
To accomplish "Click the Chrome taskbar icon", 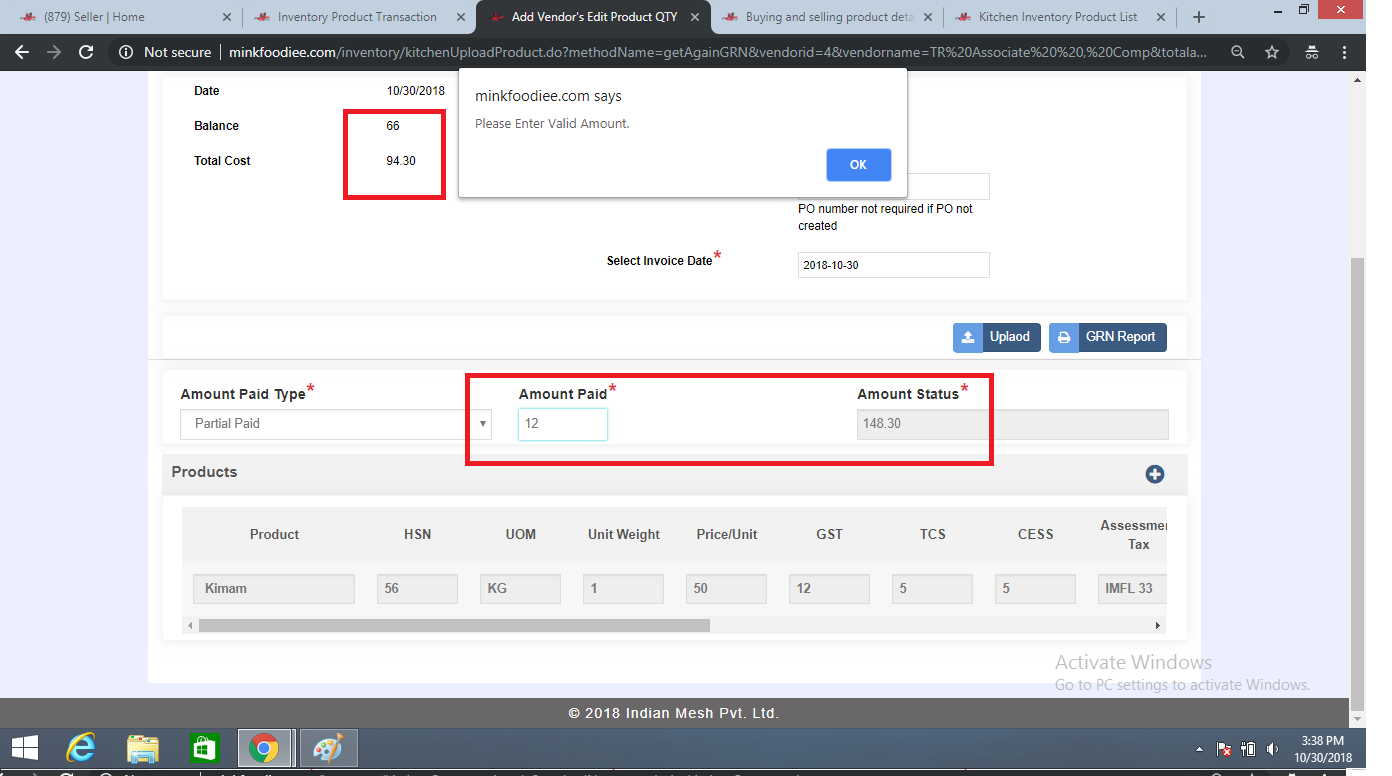I will [x=264, y=748].
